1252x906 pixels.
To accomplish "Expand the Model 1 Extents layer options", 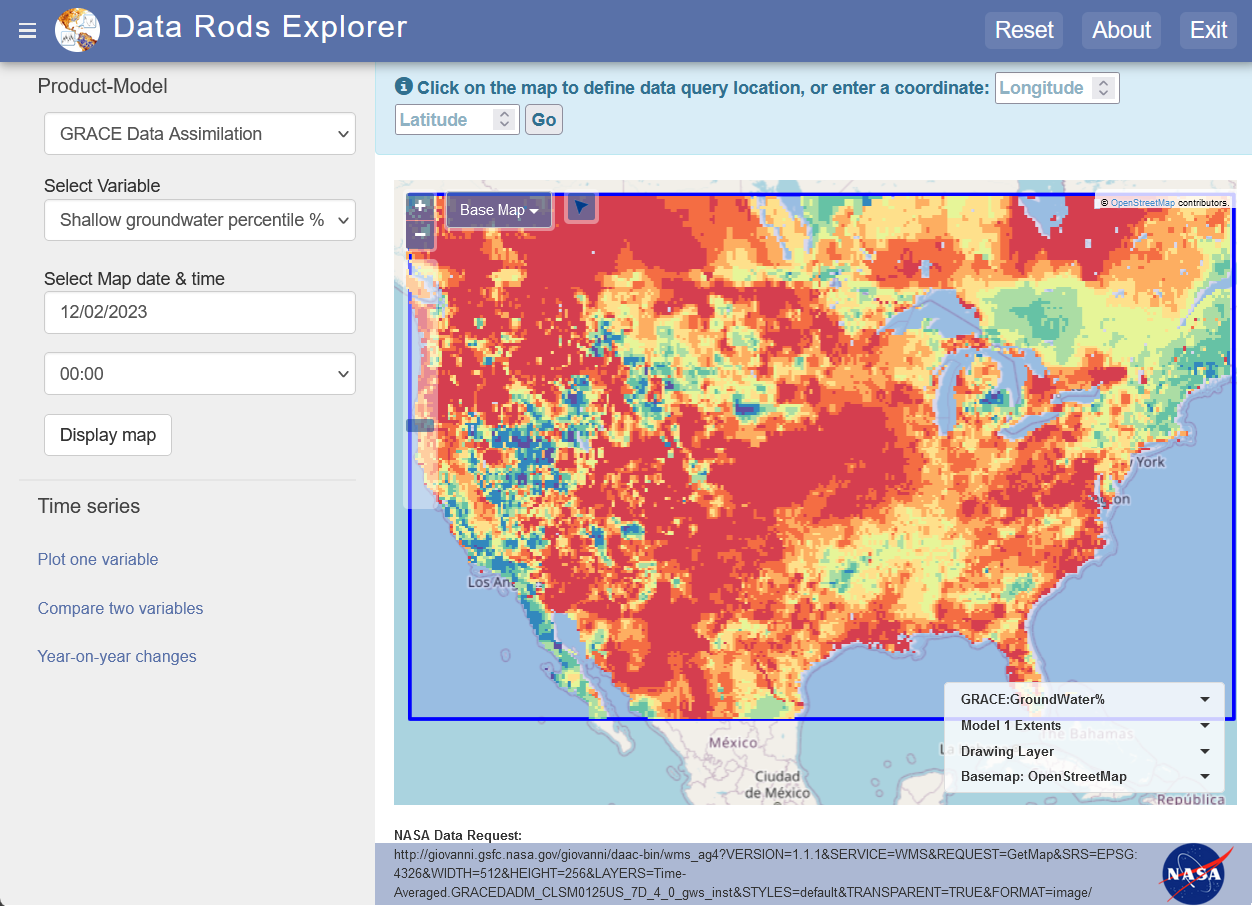I will coord(1205,725).
